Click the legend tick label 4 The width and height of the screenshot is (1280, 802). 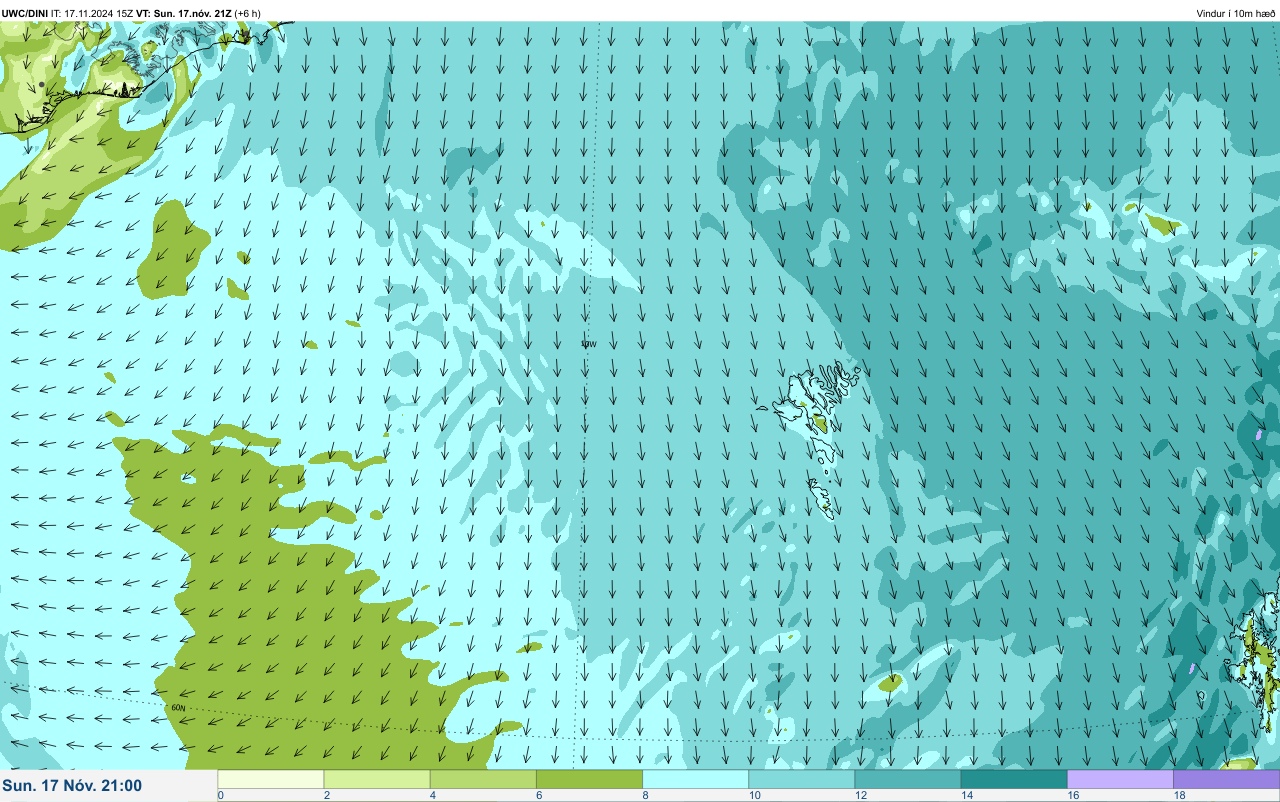(432, 795)
